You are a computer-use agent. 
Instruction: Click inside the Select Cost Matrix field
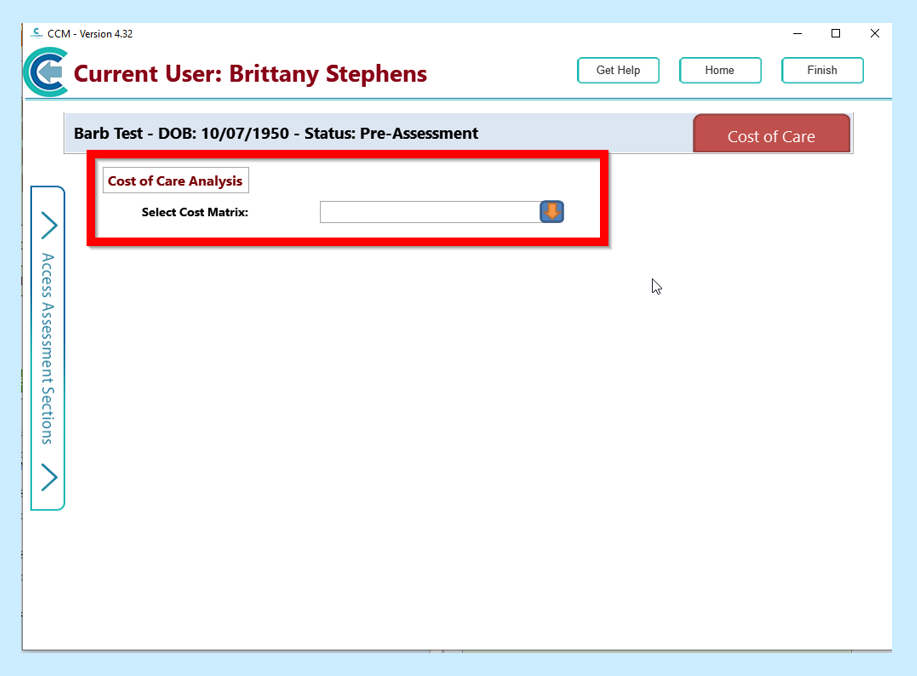pyautogui.click(x=429, y=212)
